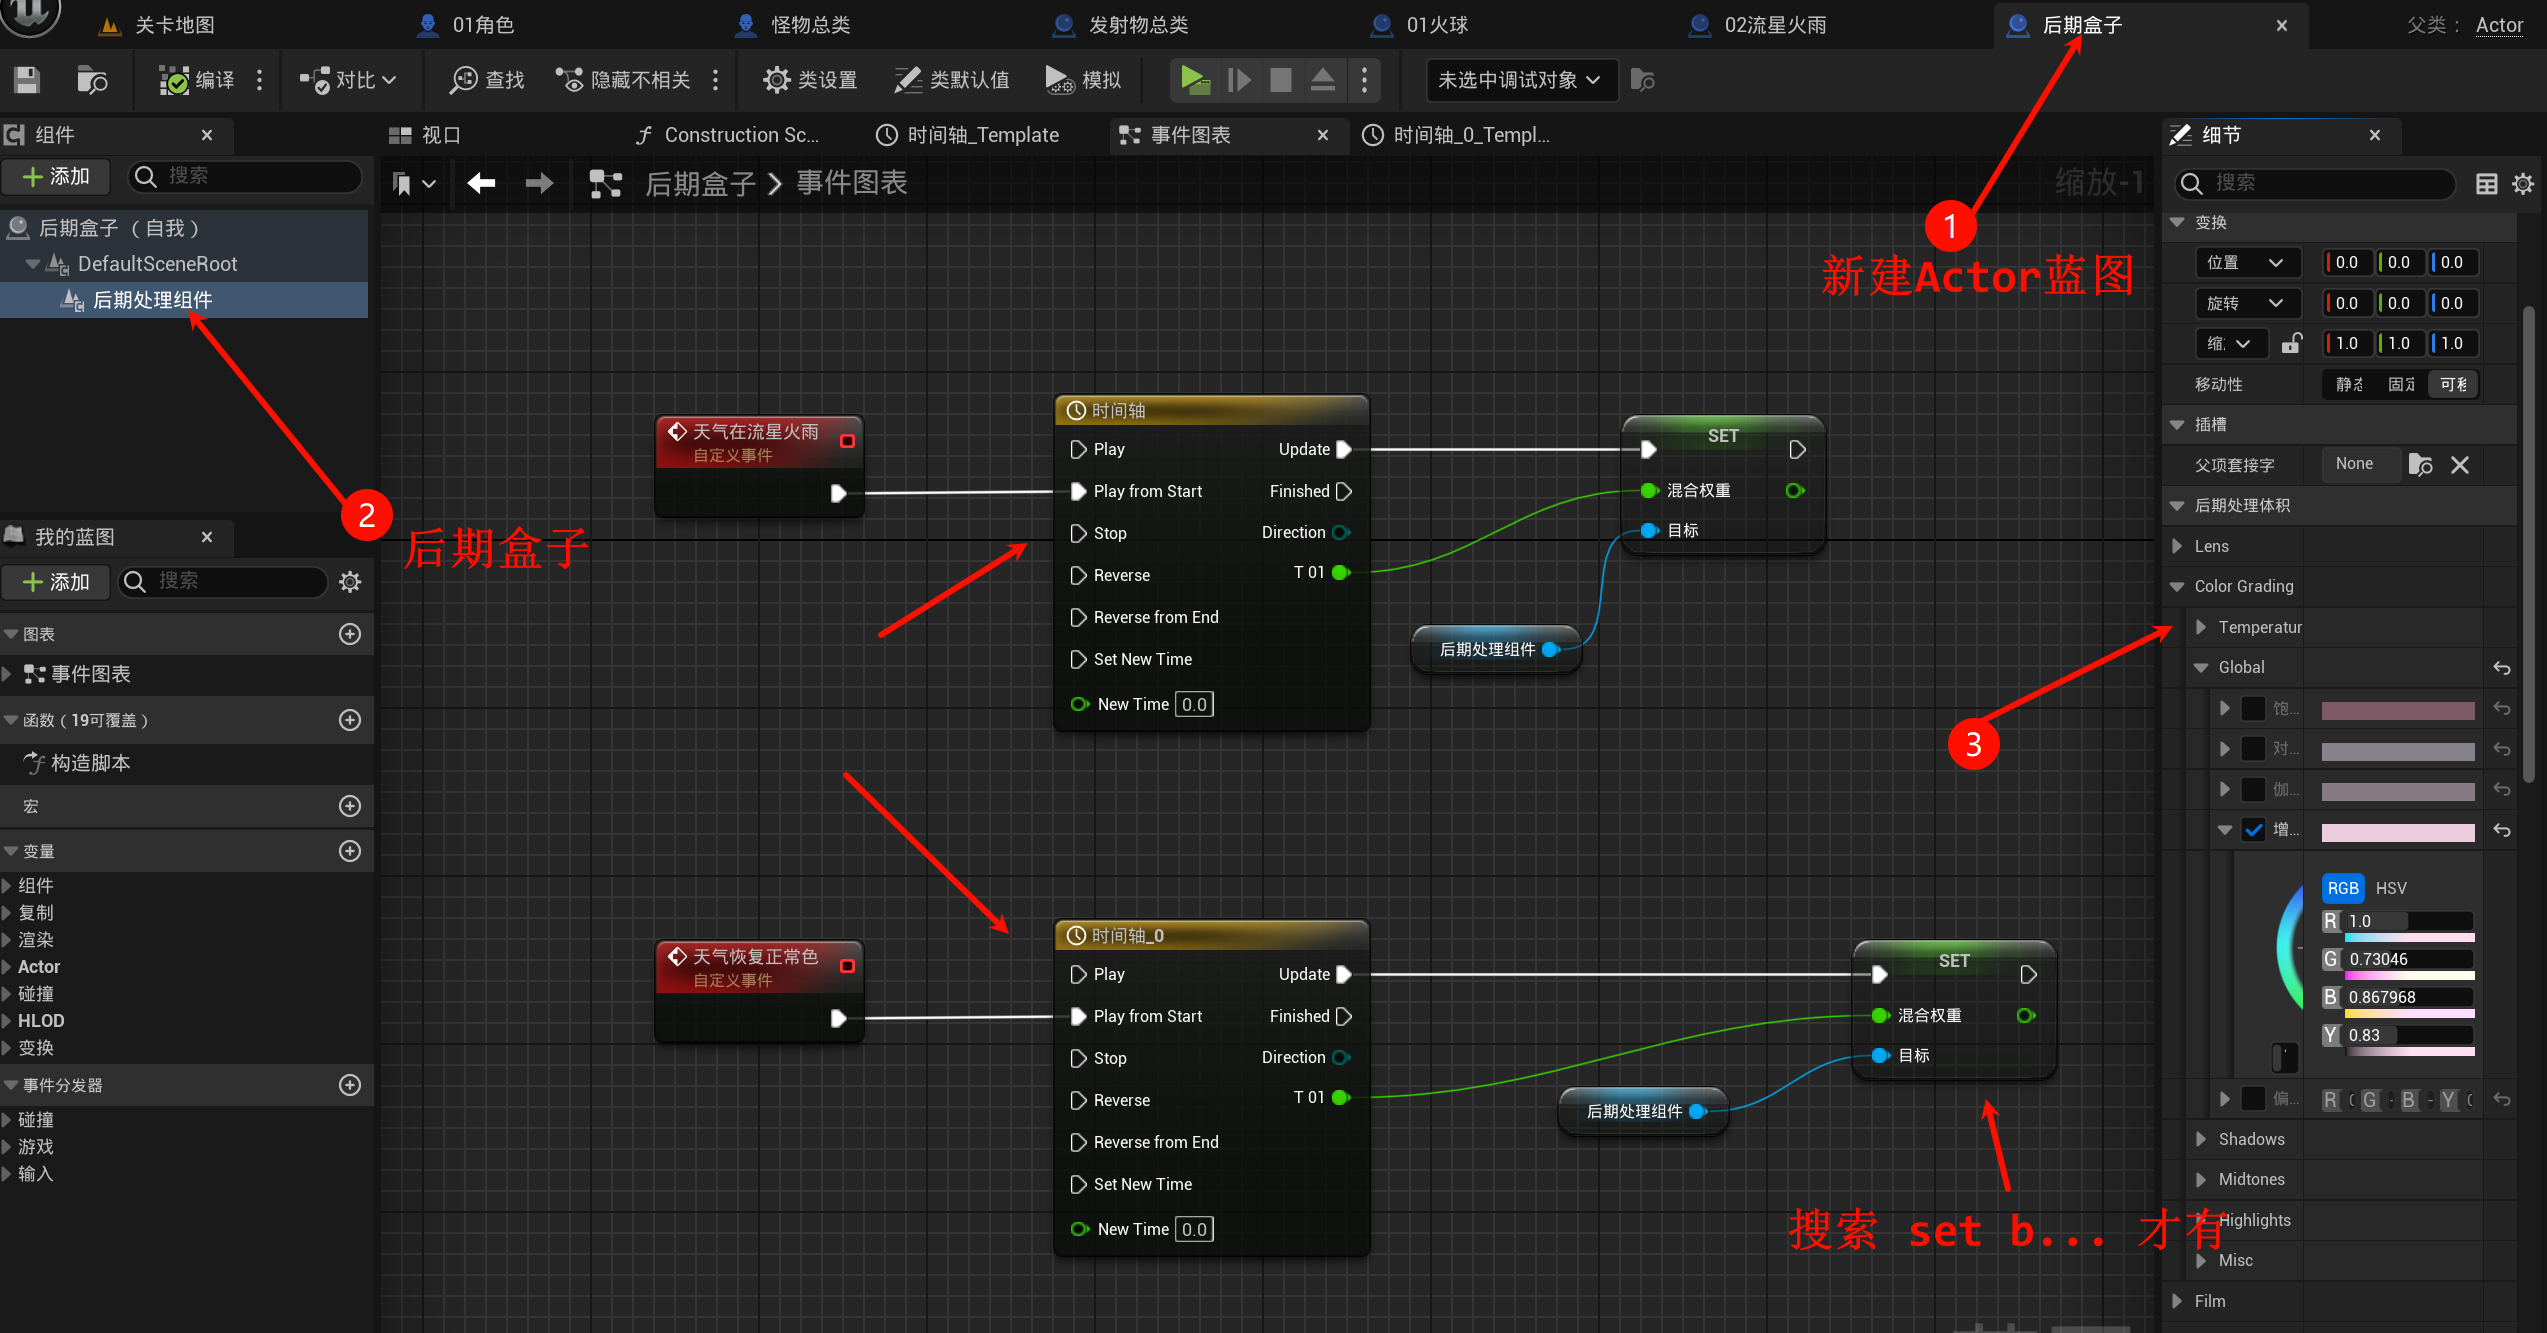
Task: Click the Add (添加) component button
Action: click(x=56, y=177)
